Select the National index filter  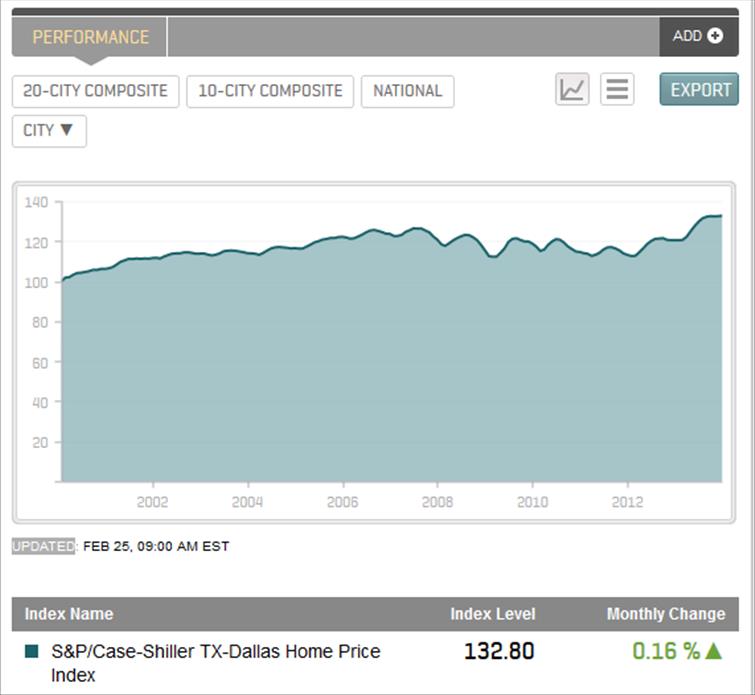coord(407,91)
